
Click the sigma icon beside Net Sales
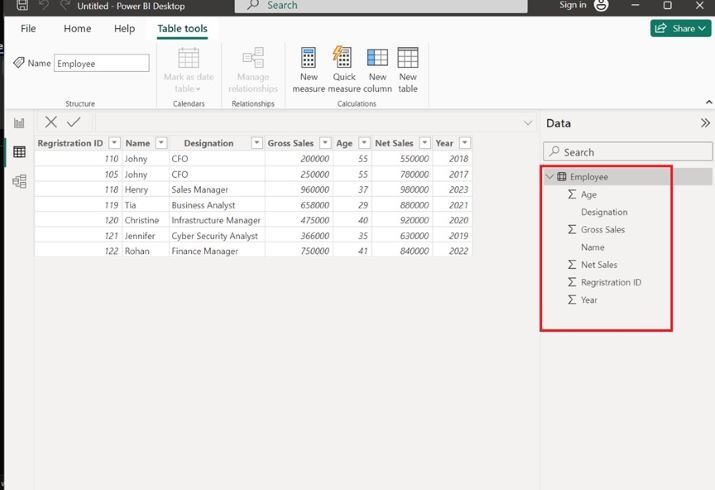tap(572, 265)
